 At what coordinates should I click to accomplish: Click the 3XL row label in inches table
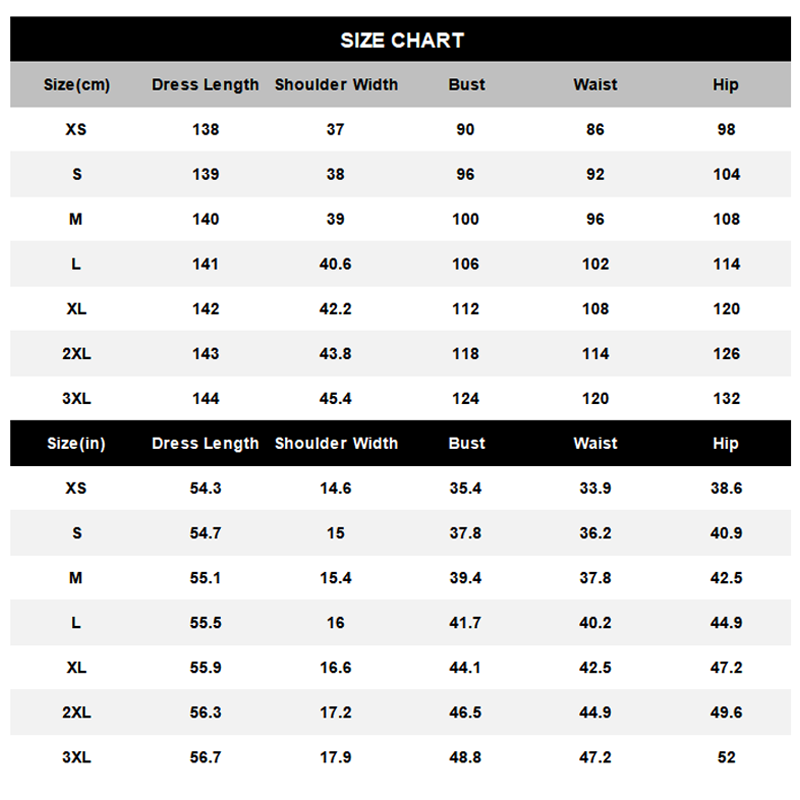pyautogui.click(x=77, y=757)
